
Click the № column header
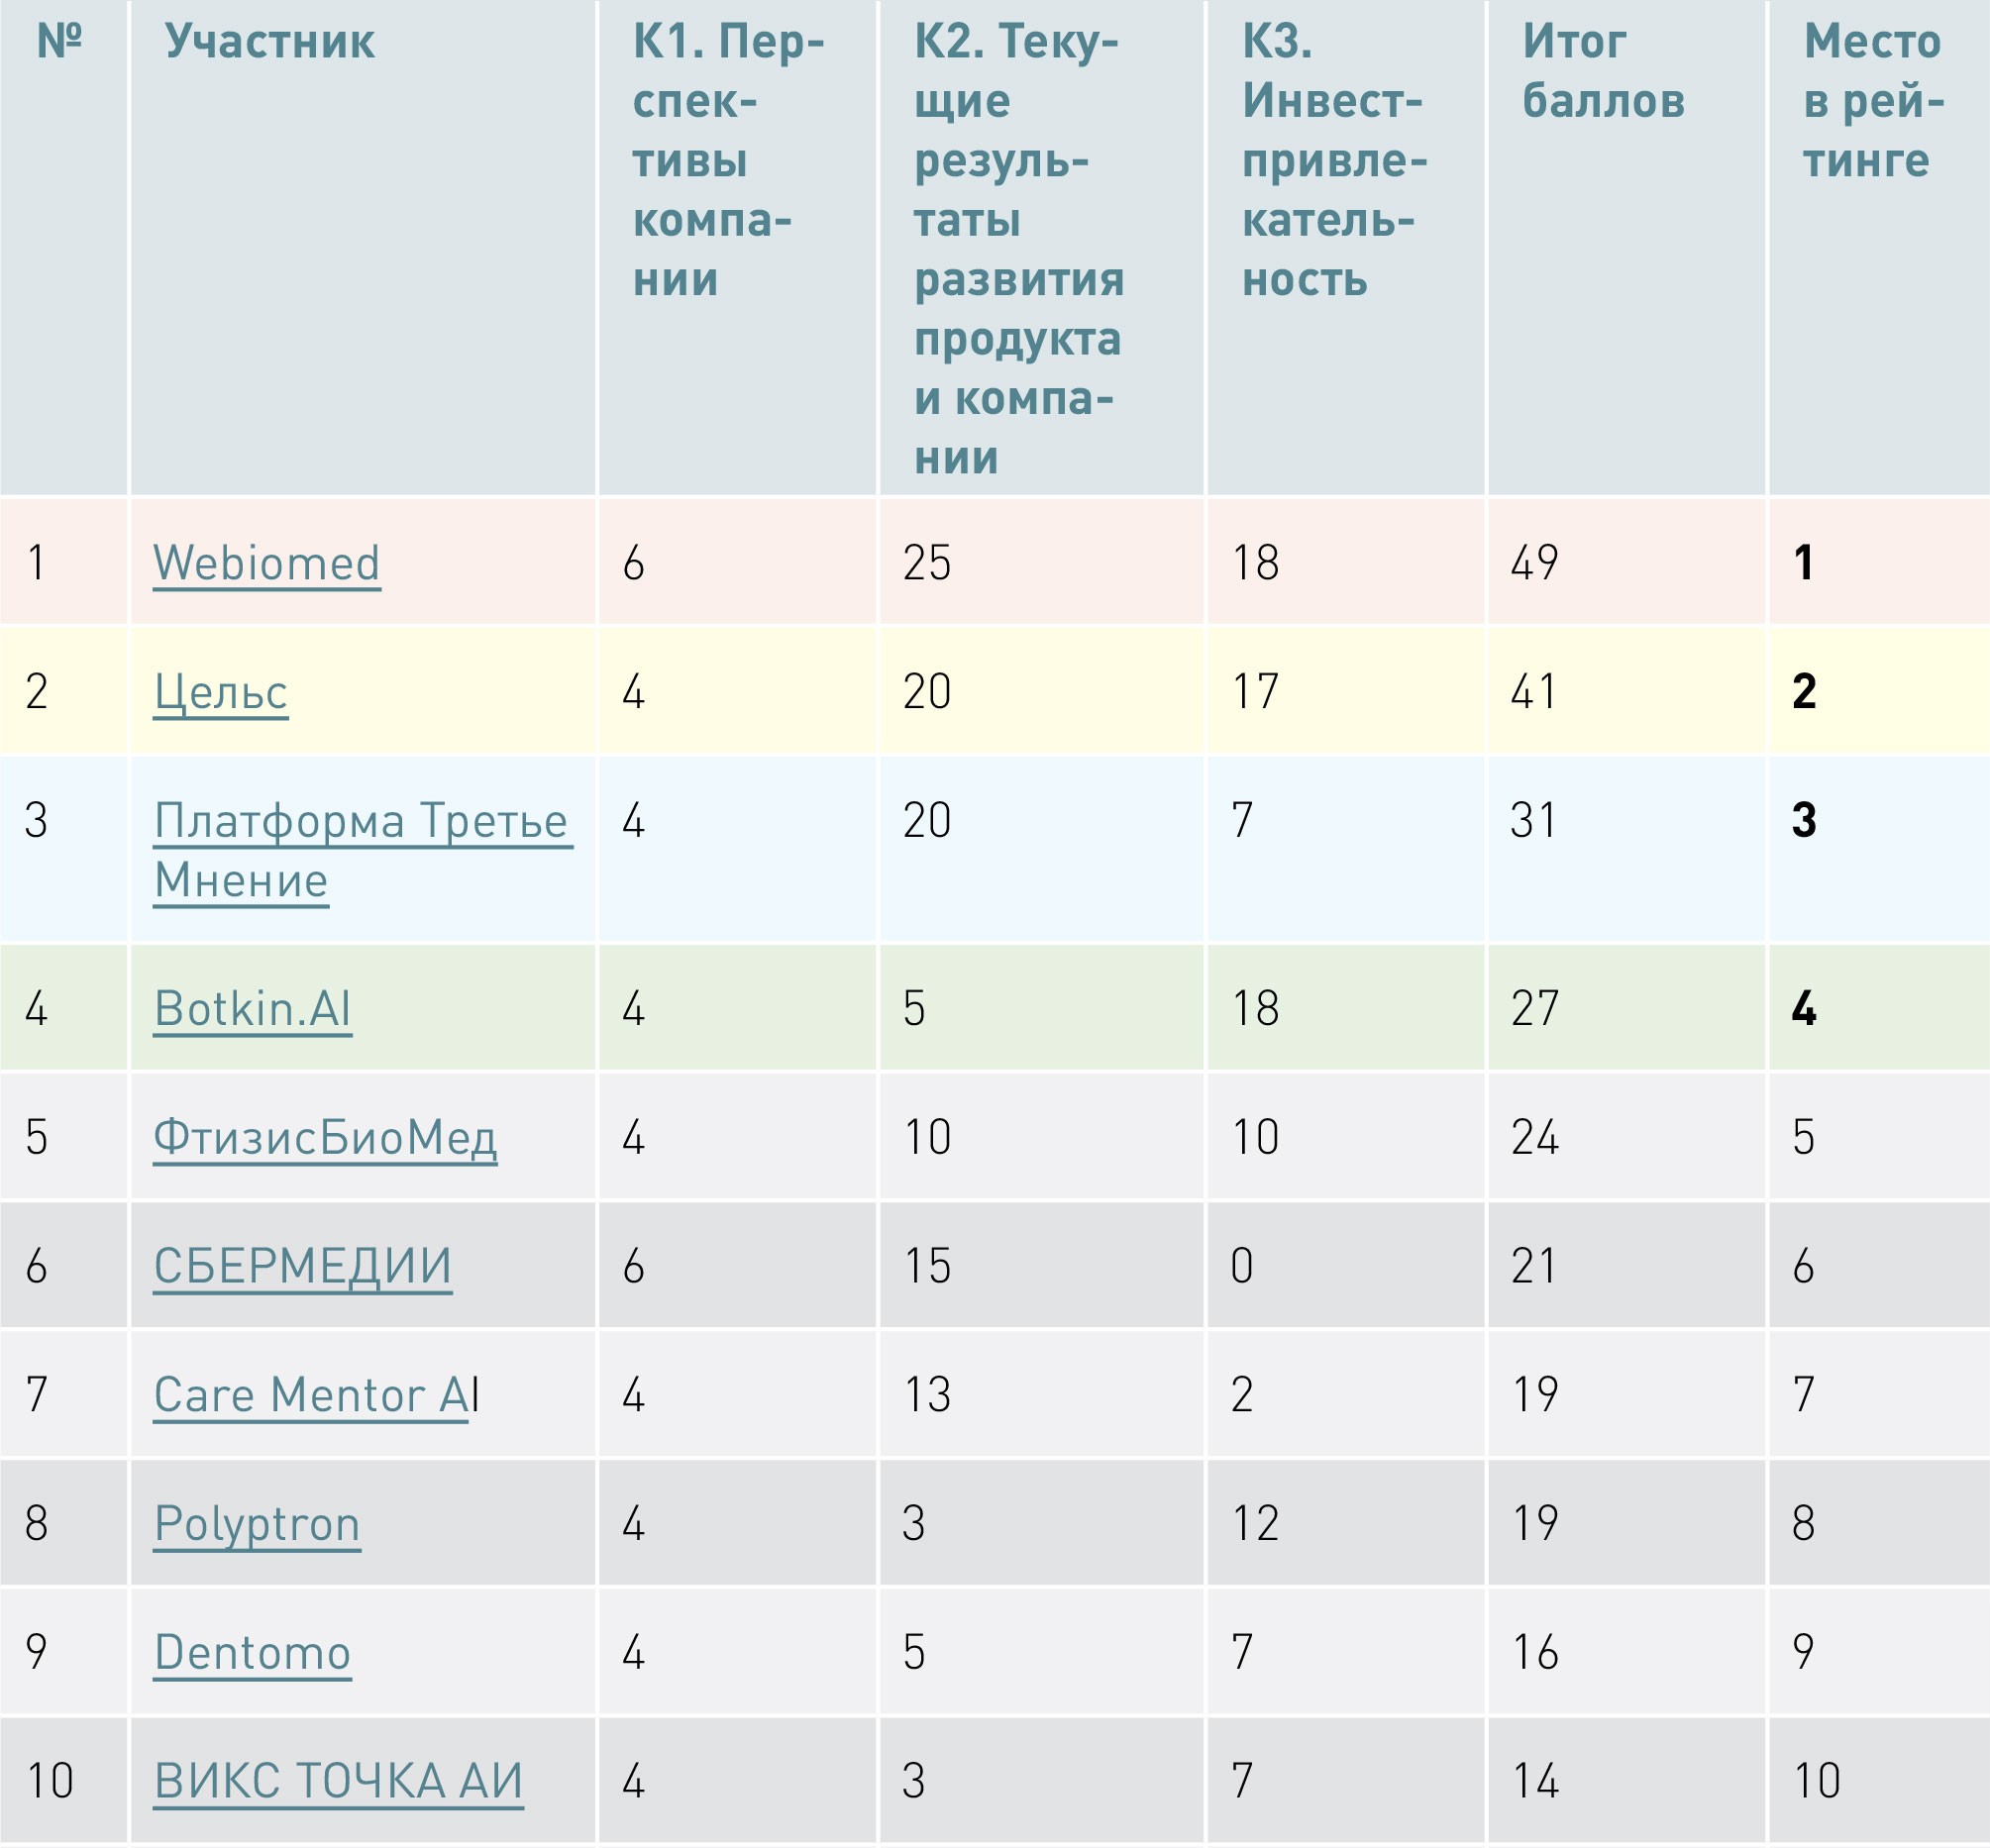point(59,42)
